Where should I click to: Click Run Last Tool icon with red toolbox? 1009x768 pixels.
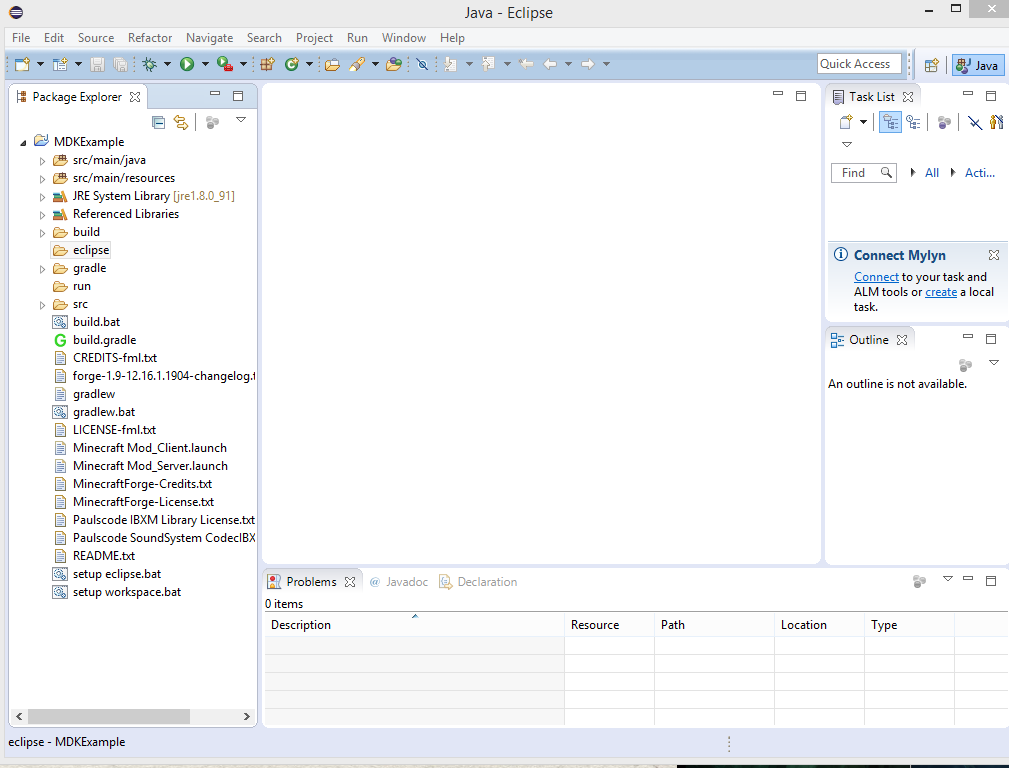pos(225,64)
